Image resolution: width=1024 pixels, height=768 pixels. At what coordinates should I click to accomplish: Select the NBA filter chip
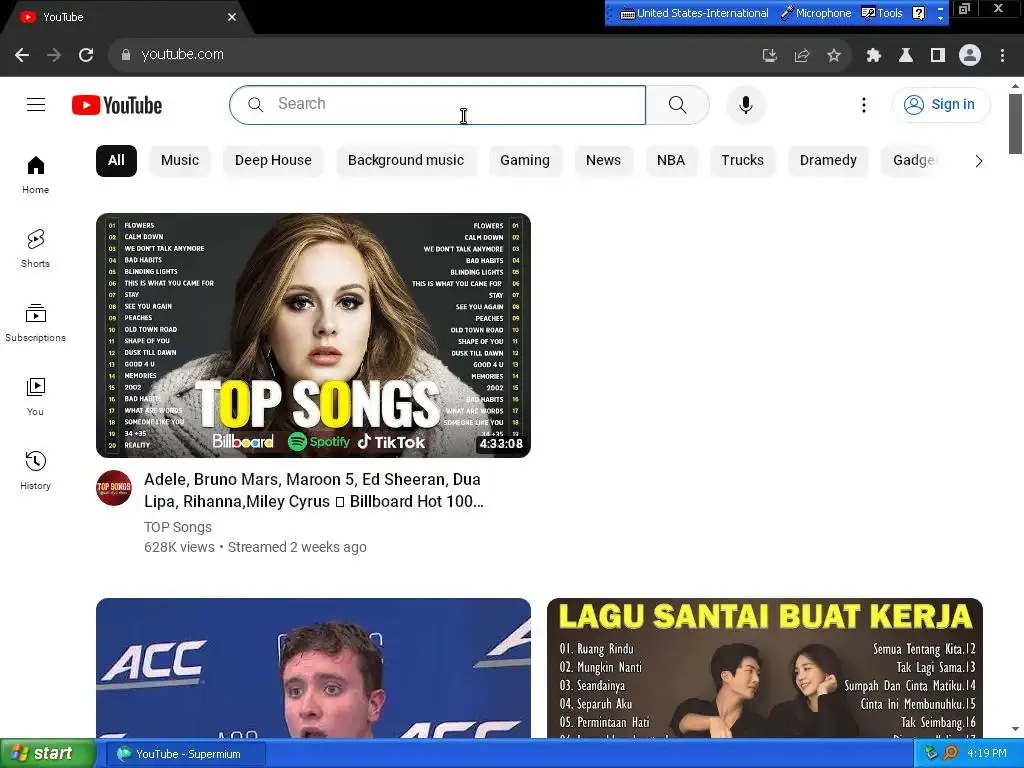click(671, 161)
